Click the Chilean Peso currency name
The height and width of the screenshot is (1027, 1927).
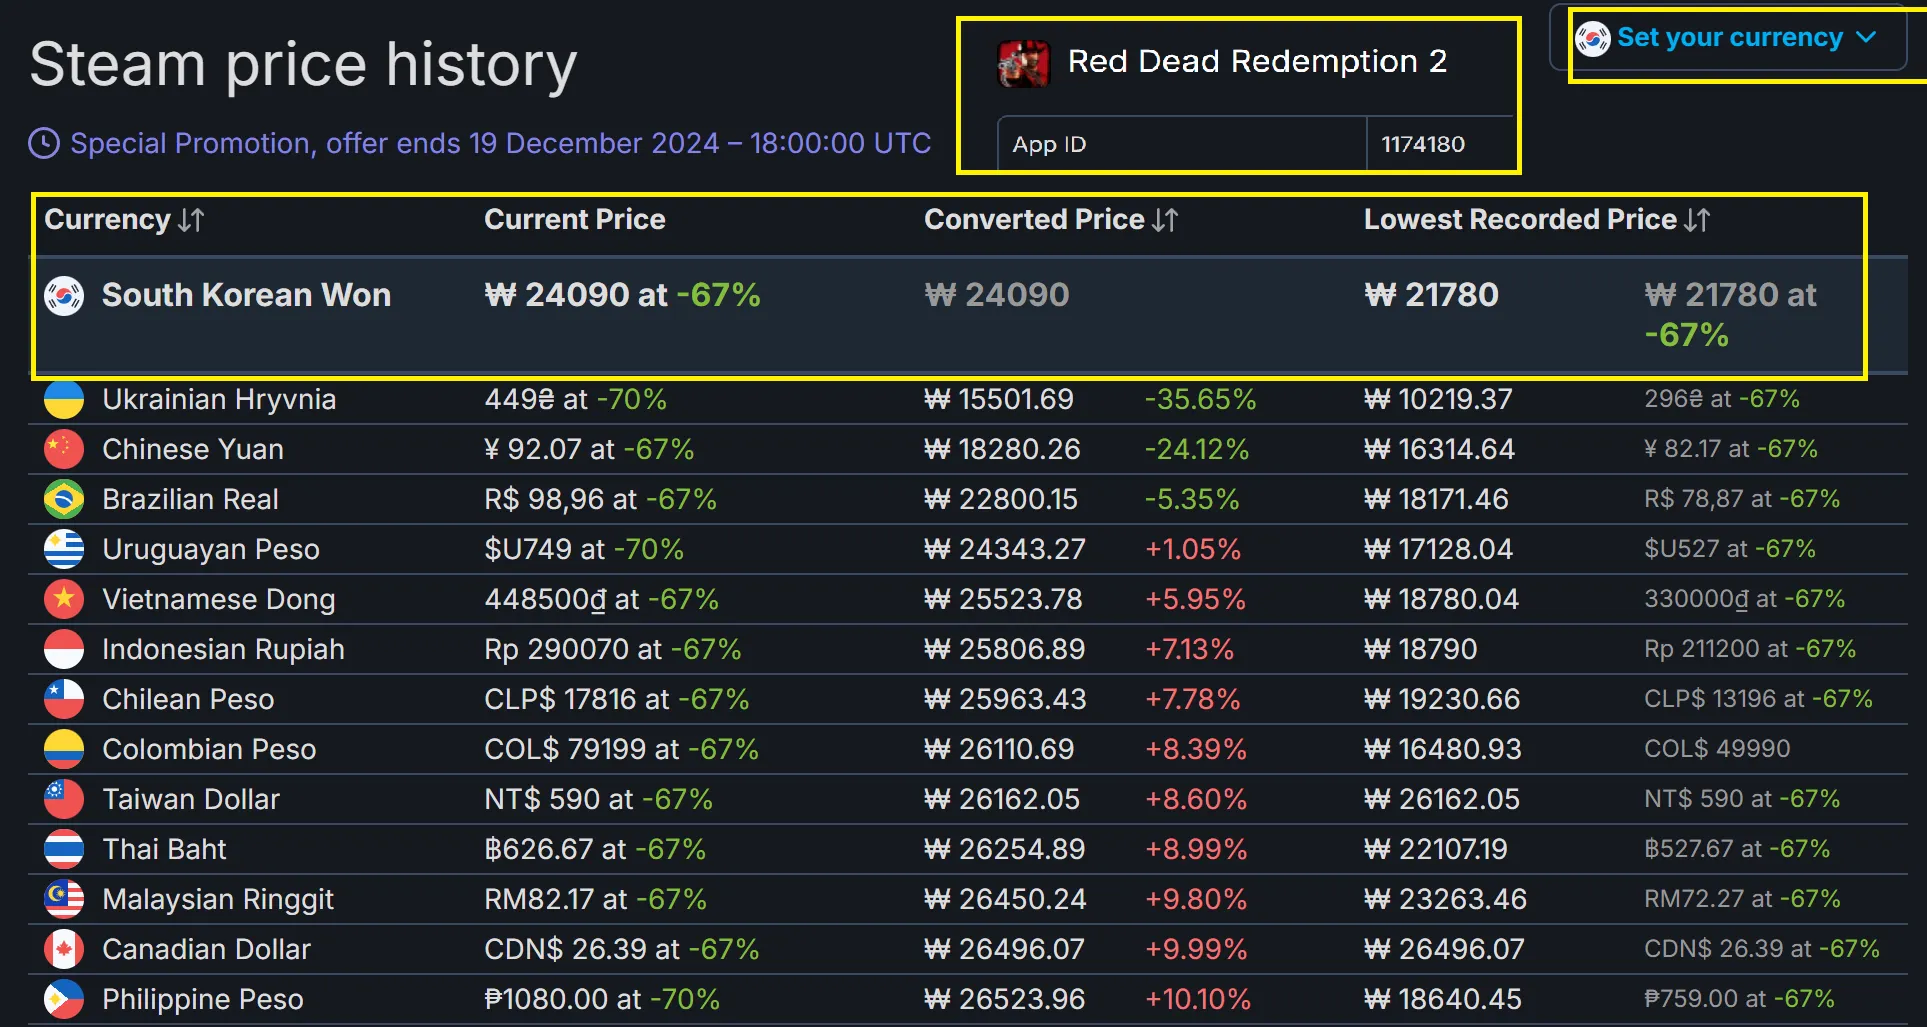click(188, 699)
